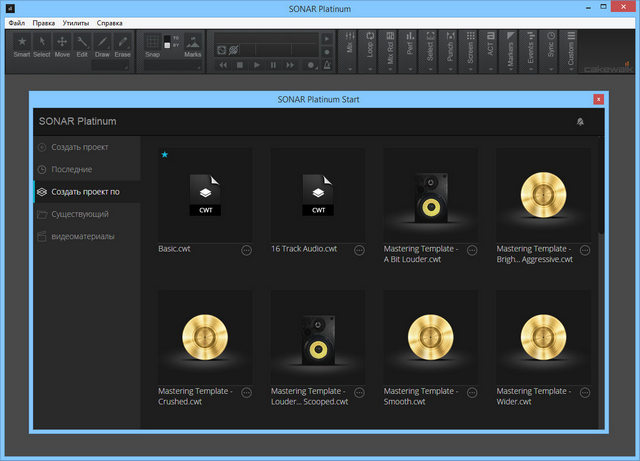This screenshot has width=640, height=461.
Task: Select the Mastering Template - Smooth.cwt thumbnail
Action: pyautogui.click(x=430, y=336)
